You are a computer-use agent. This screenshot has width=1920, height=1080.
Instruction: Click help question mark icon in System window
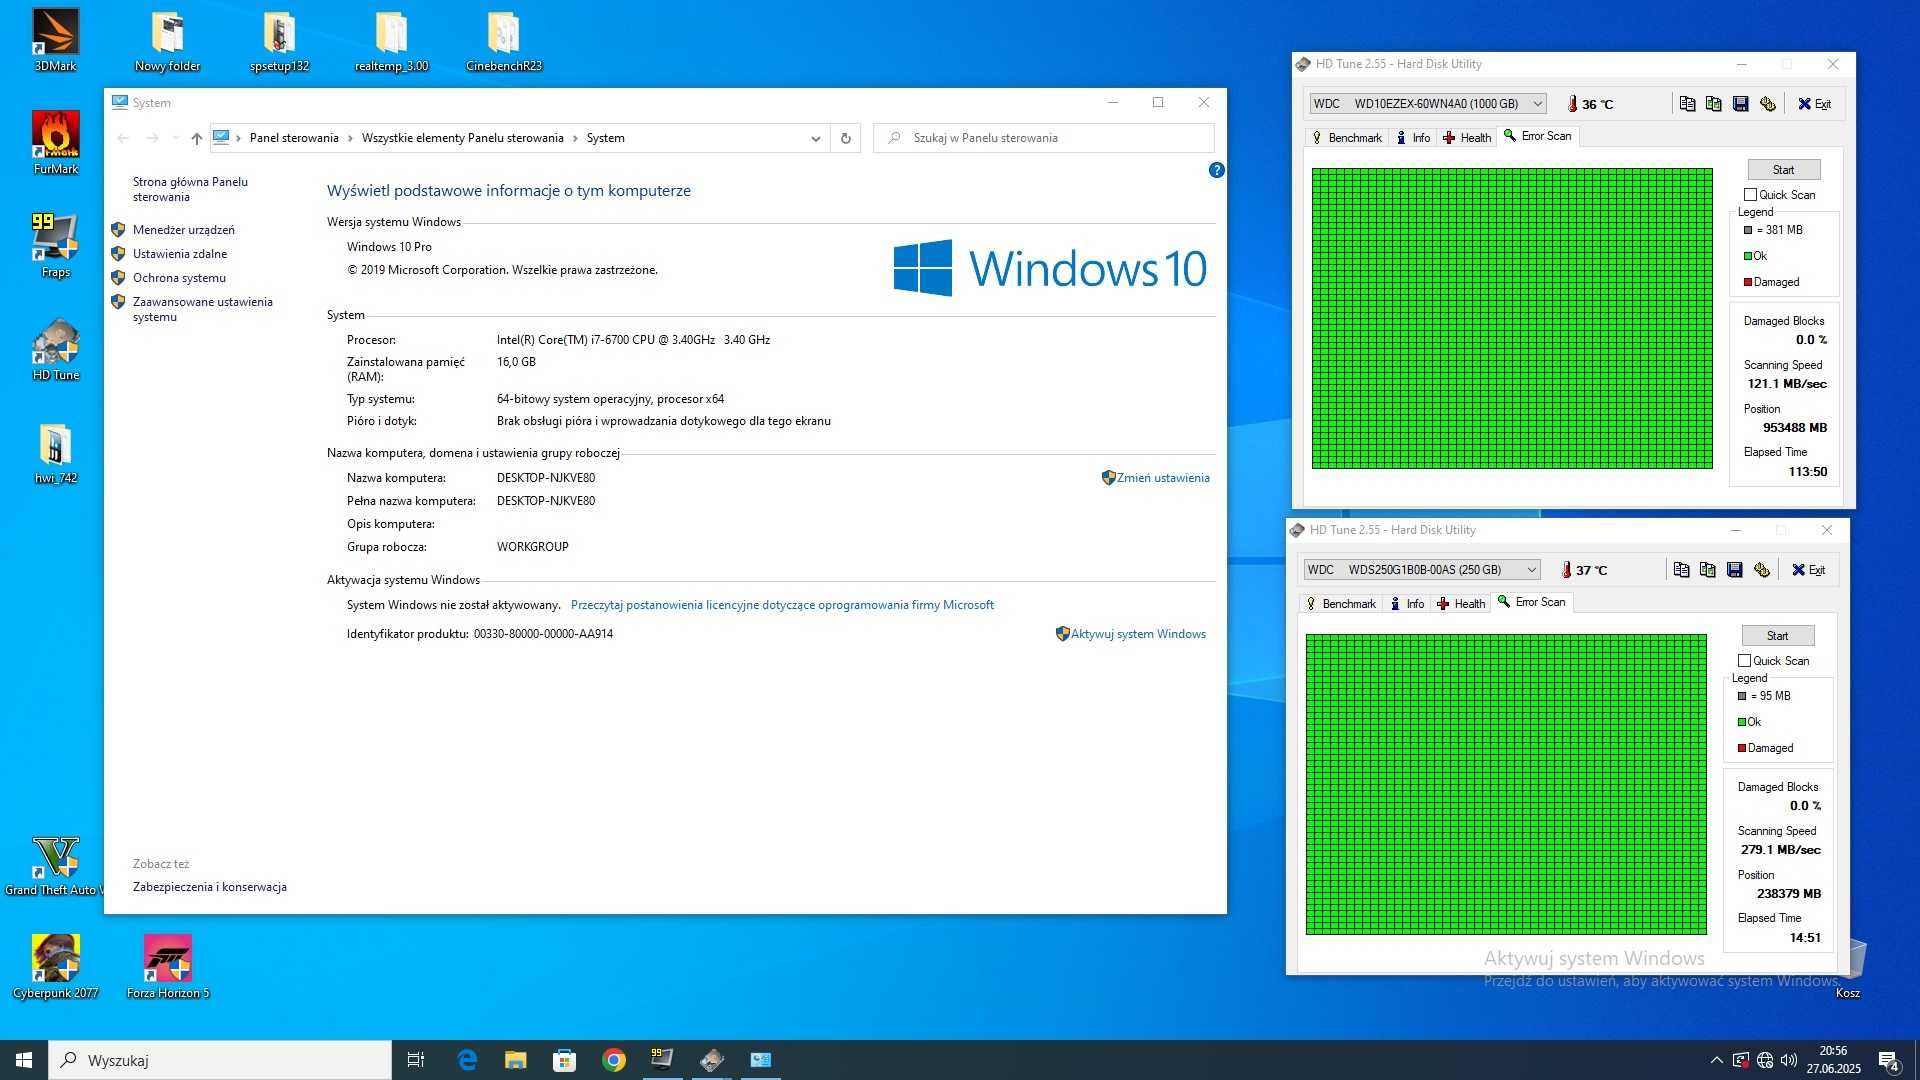tap(1216, 170)
